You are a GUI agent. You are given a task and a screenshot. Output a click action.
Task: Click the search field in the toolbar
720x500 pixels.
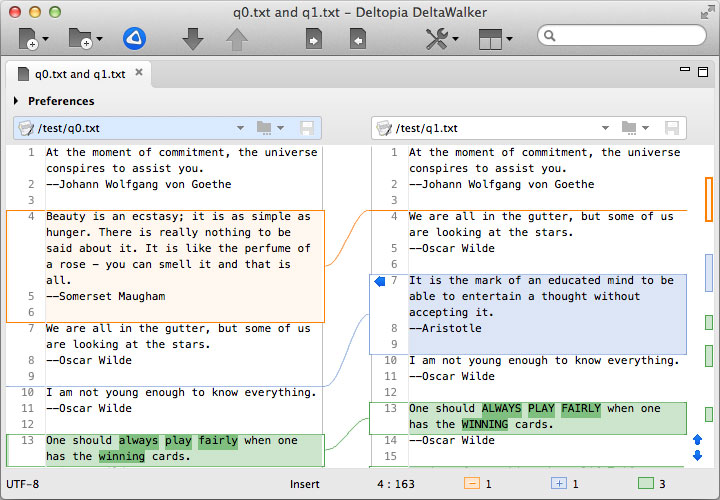pos(620,36)
